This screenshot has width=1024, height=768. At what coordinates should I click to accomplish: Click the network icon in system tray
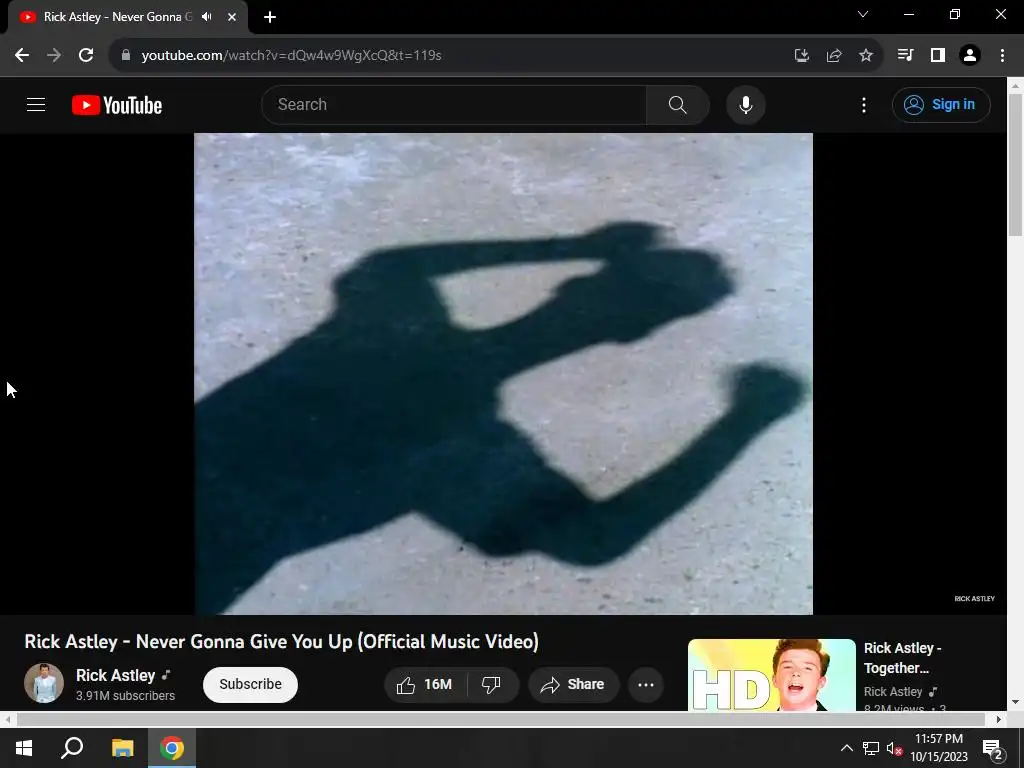(871, 748)
